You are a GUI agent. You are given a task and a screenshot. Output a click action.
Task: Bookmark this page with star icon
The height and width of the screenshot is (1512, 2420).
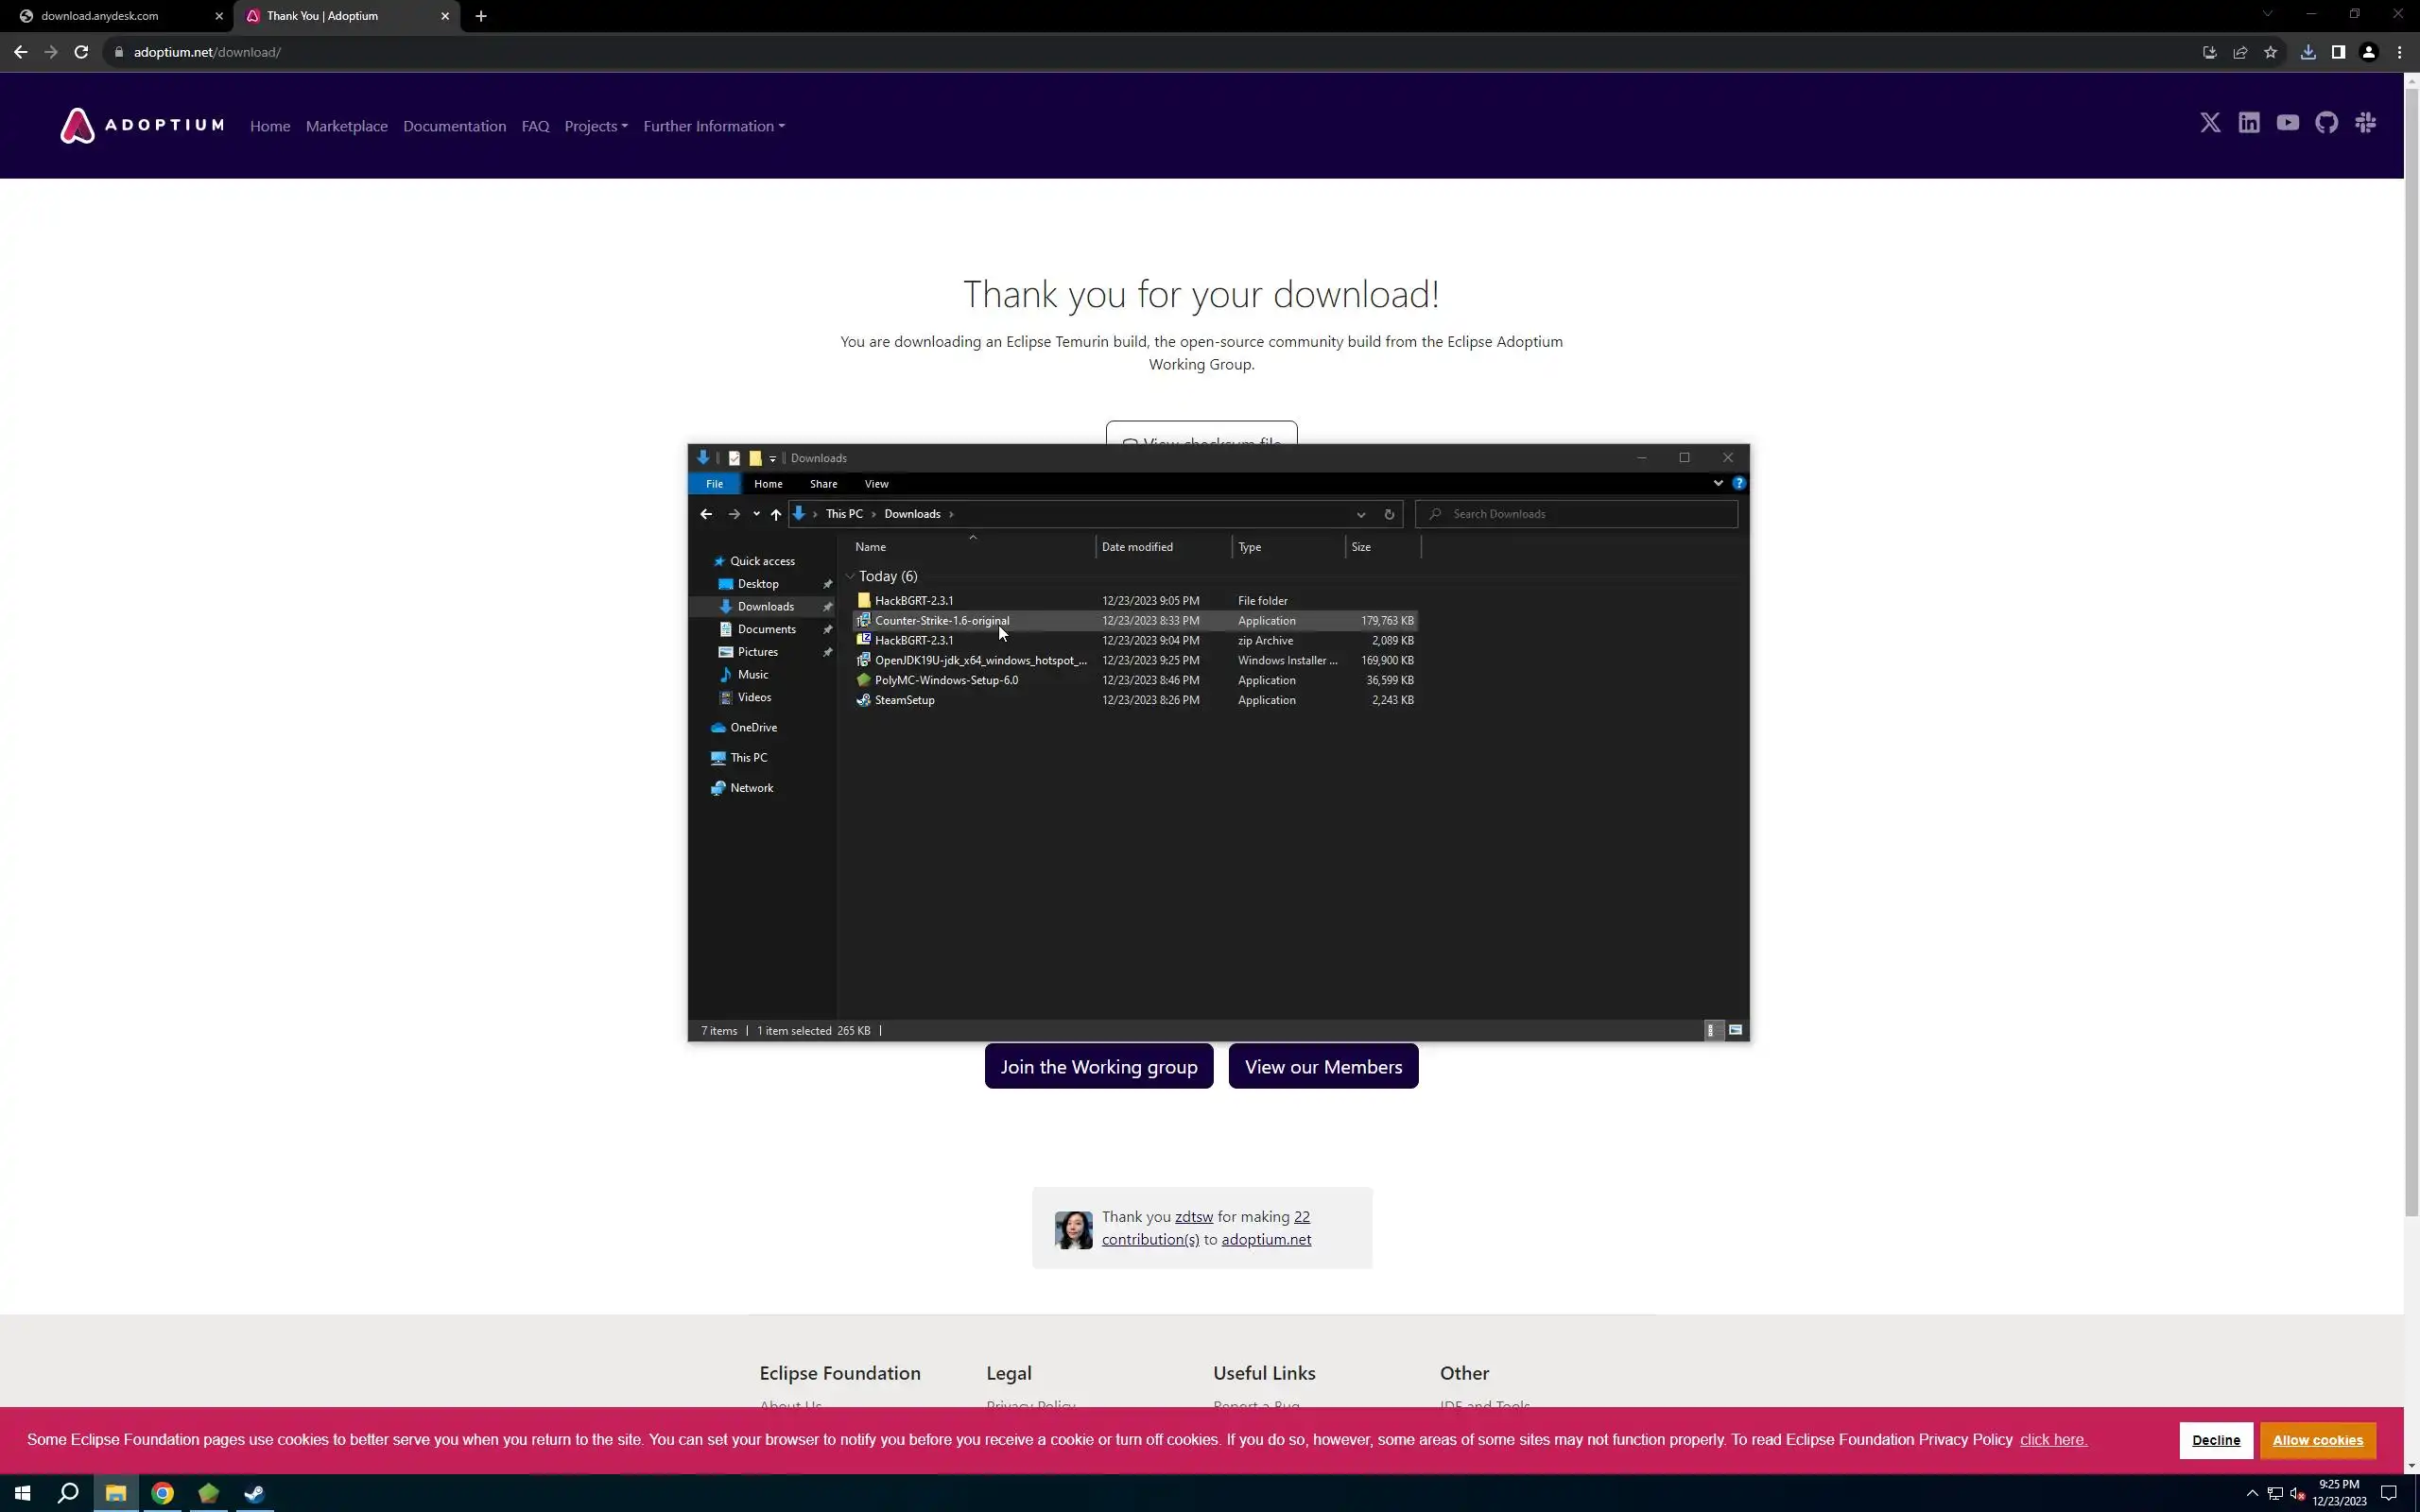click(2271, 52)
